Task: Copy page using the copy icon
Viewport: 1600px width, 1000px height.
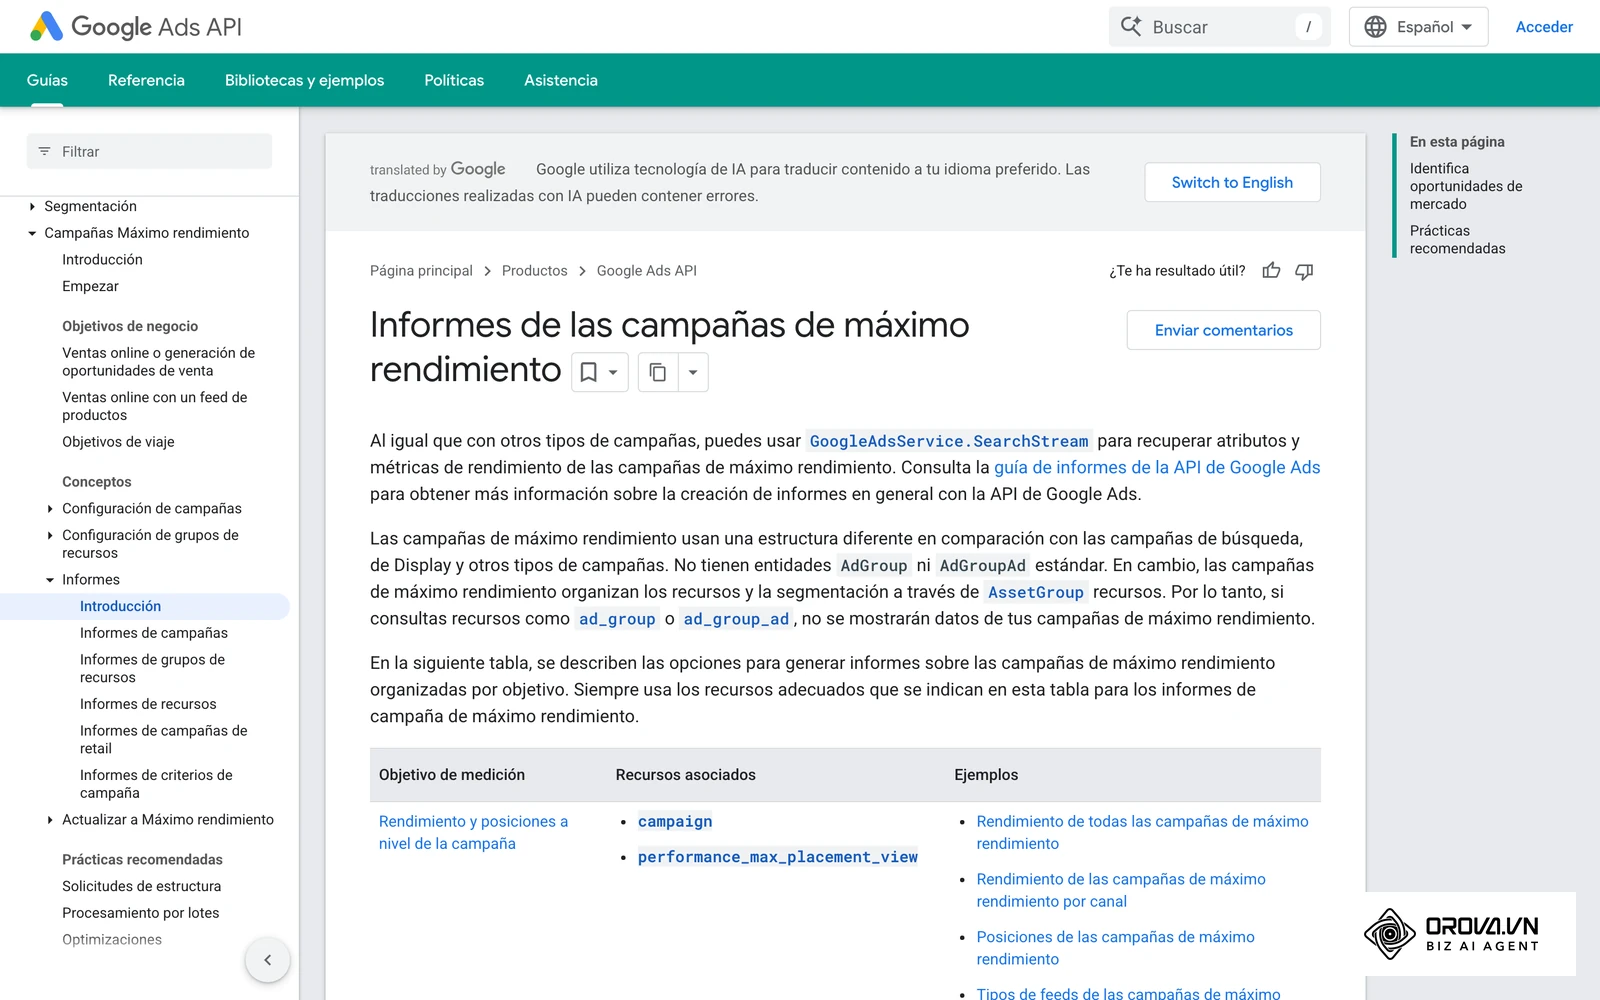Action: (658, 372)
